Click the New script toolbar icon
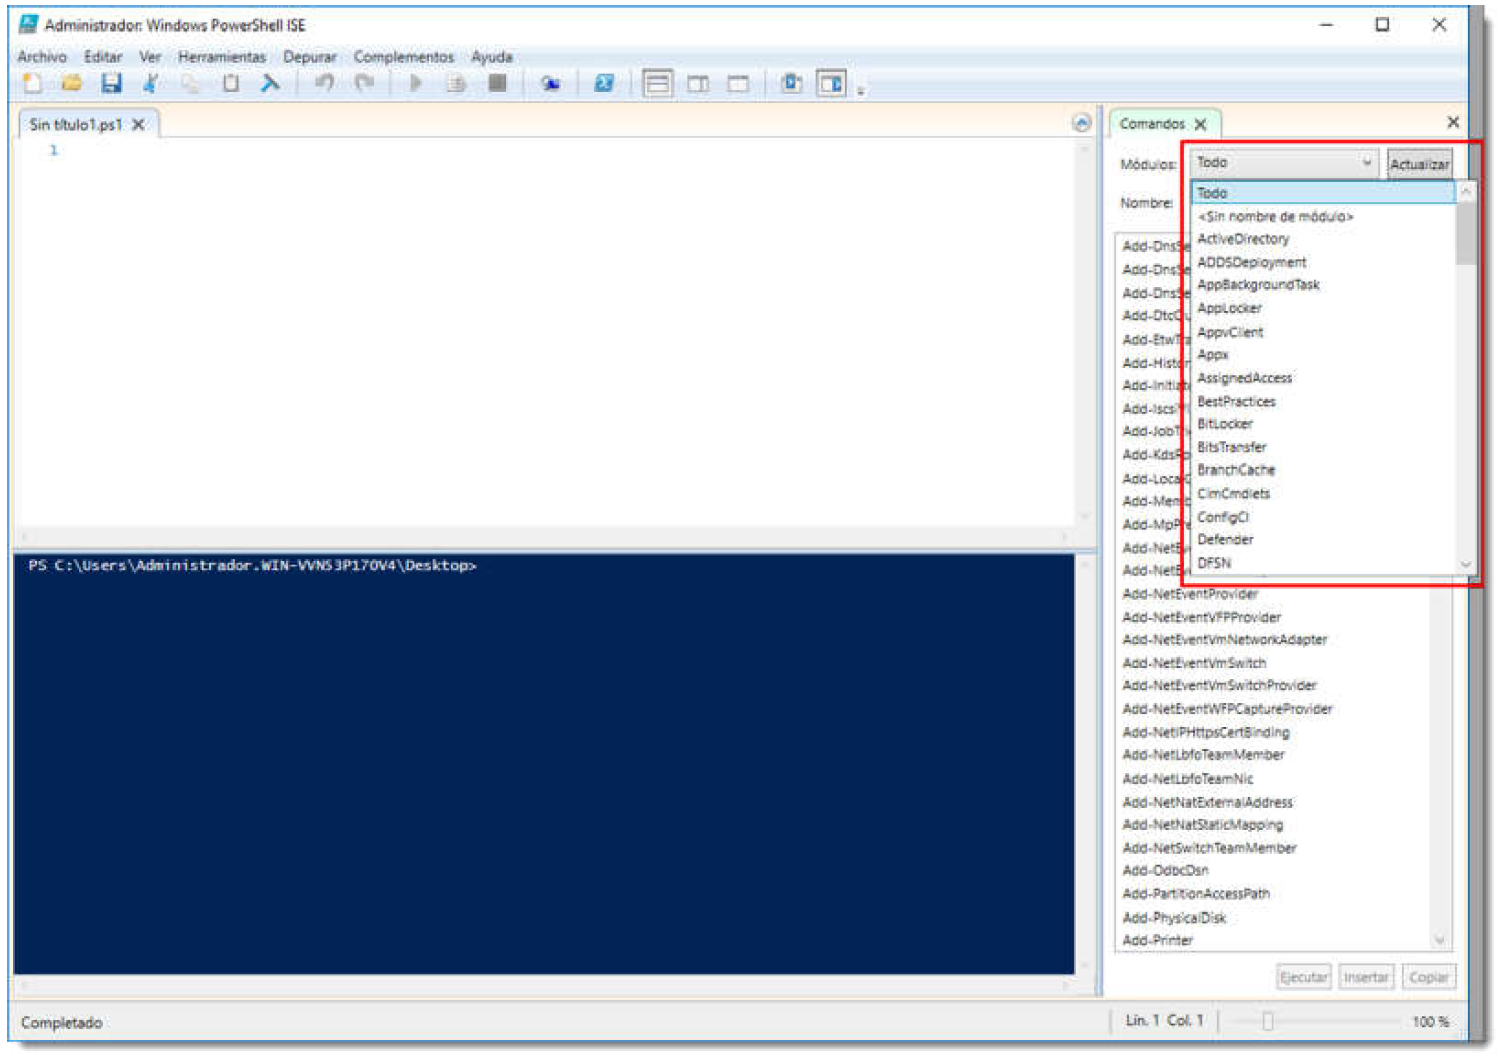Image resolution: width=1498 pixels, height=1054 pixels. 32,84
